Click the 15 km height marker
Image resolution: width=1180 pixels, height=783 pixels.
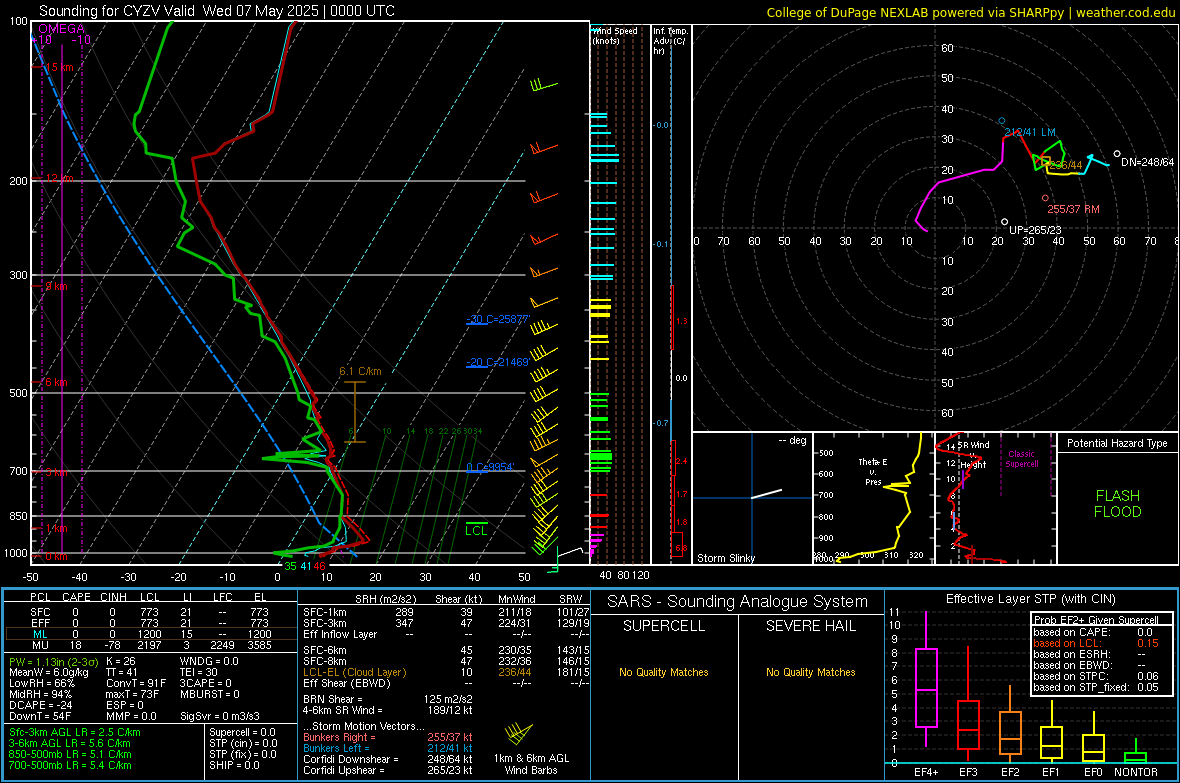(x=59, y=67)
